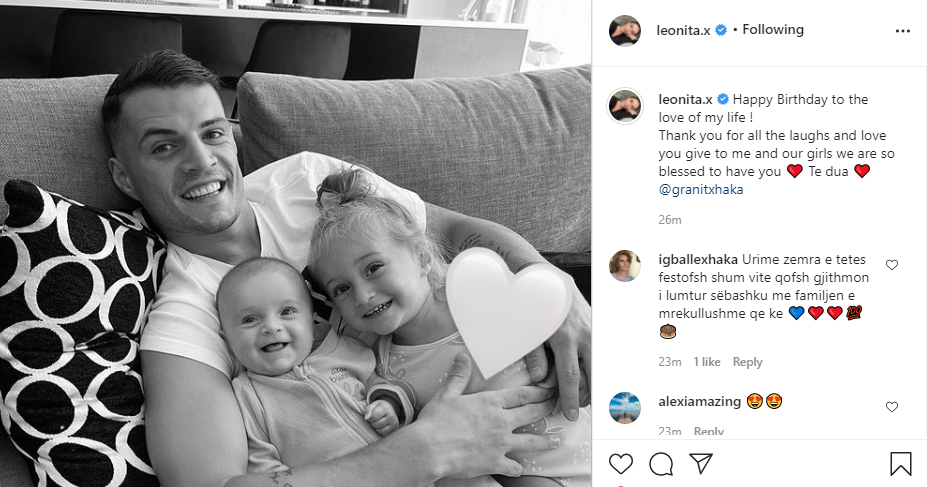The width and height of the screenshot is (927, 487).
Task: Reply to igballexhaka's comment
Action: (x=747, y=362)
